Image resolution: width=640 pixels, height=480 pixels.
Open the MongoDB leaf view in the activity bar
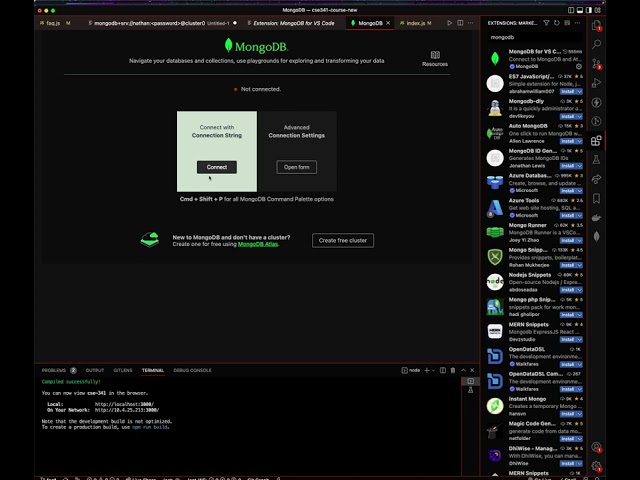(x=596, y=237)
